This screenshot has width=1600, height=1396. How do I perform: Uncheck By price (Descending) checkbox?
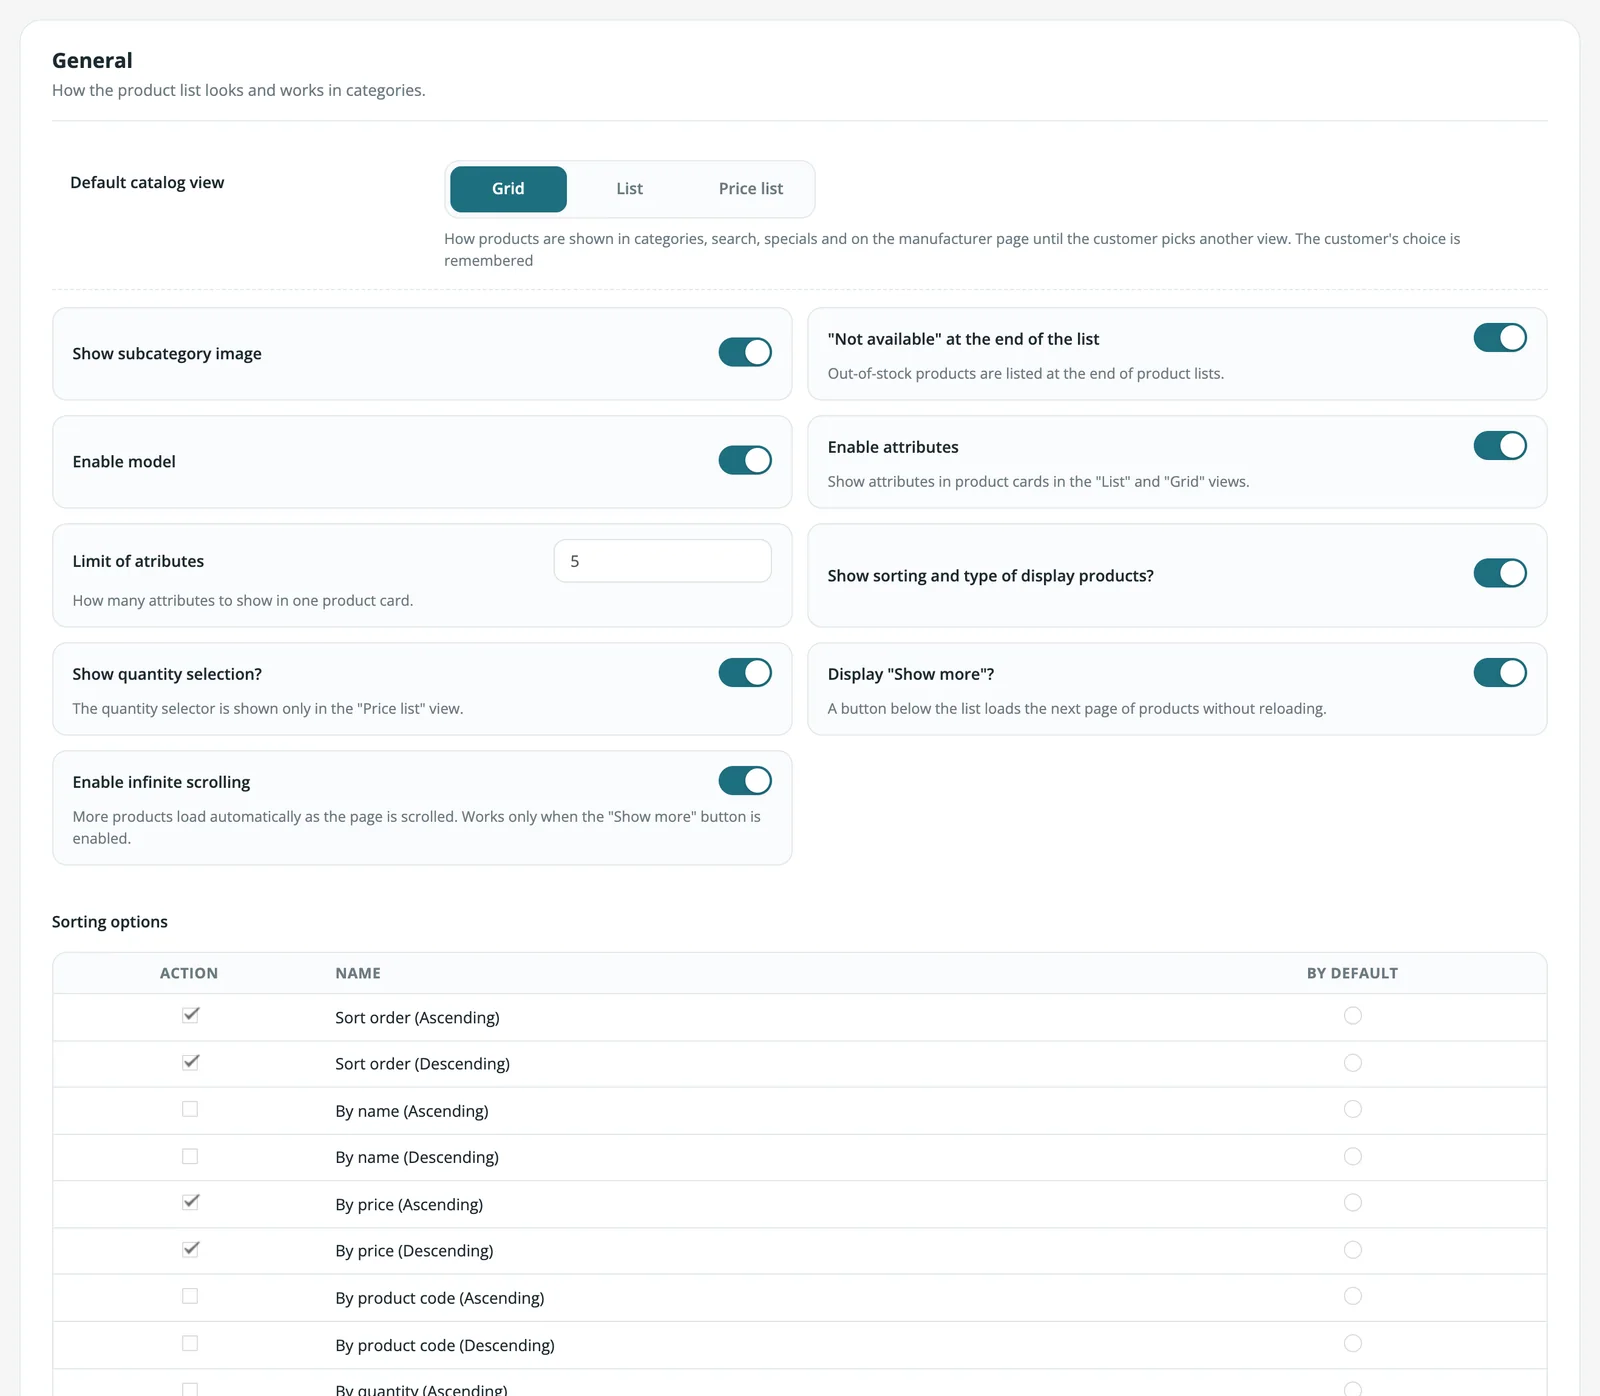point(190,1250)
